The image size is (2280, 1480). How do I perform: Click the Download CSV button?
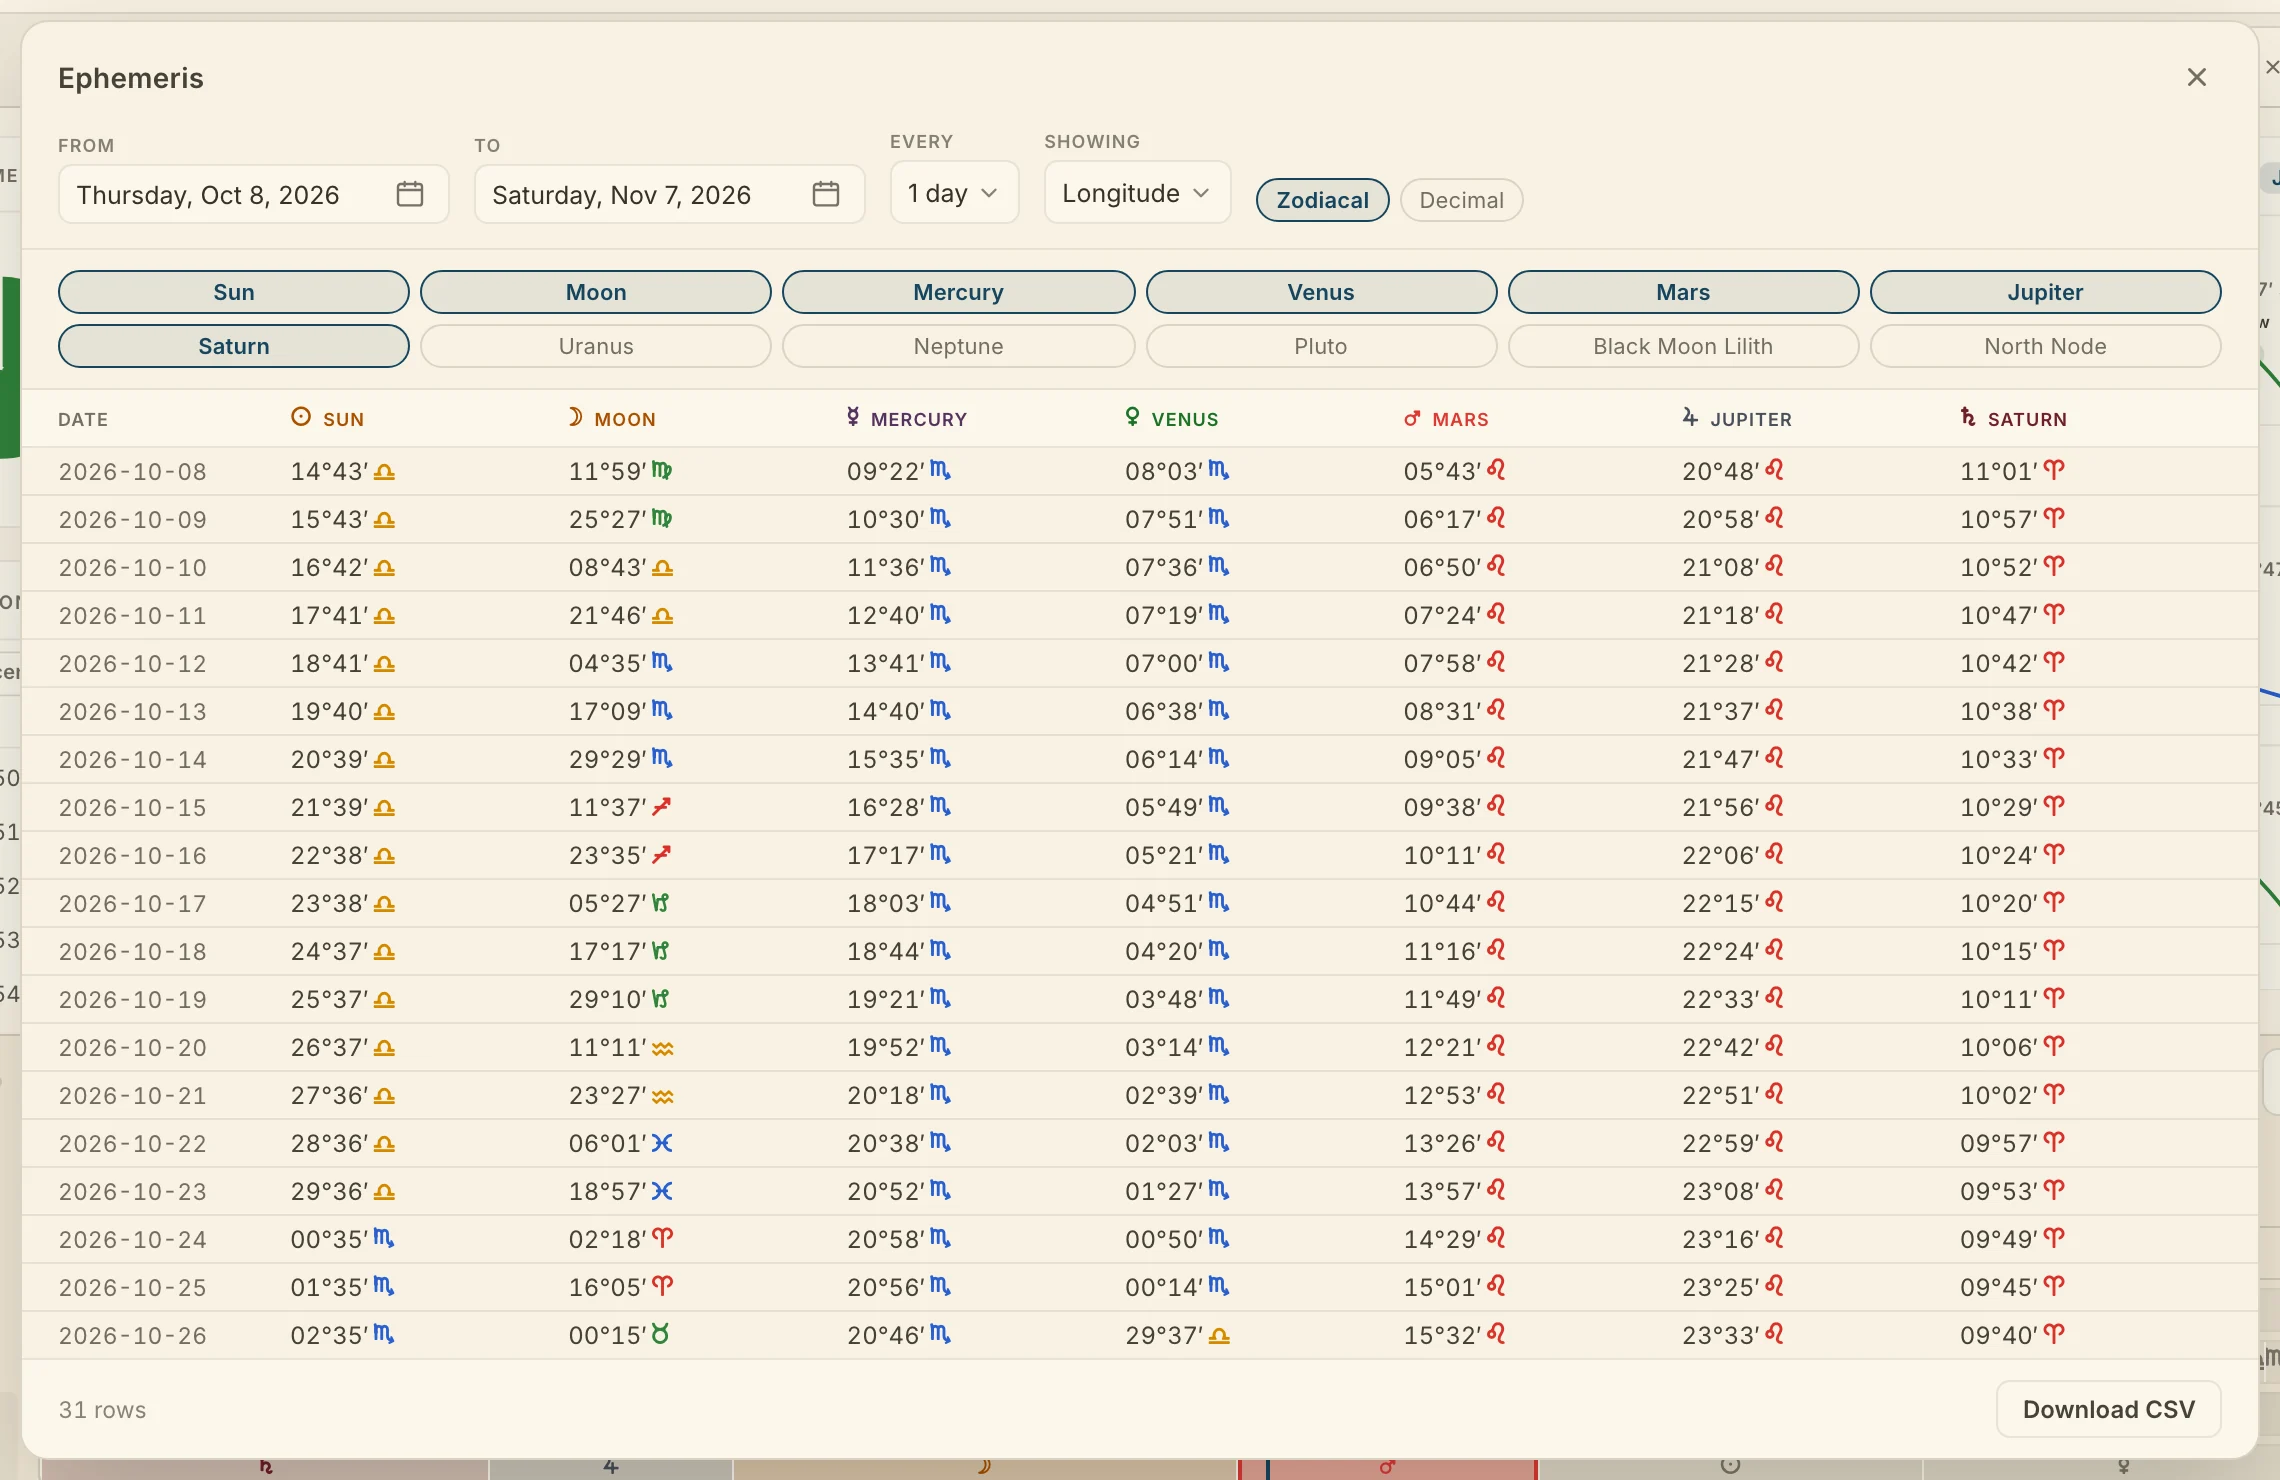click(2109, 1409)
